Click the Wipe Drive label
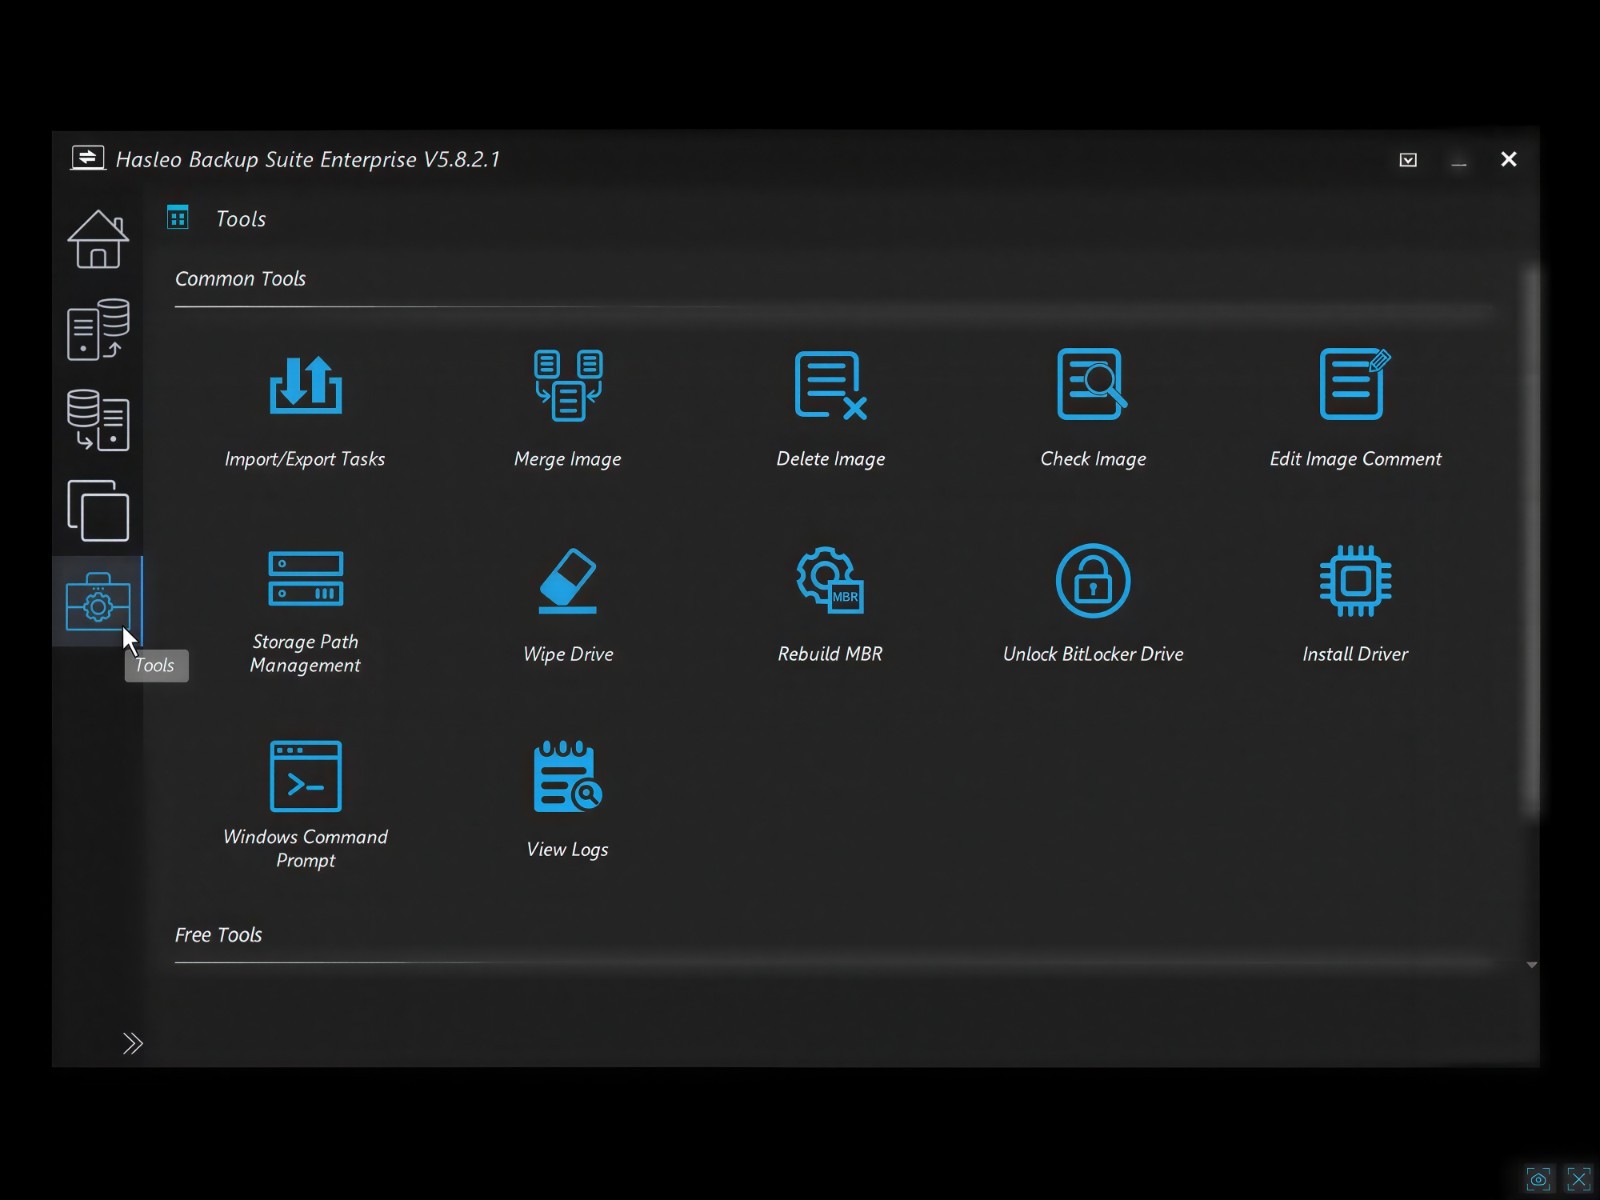The height and width of the screenshot is (1200, 1600). [568, 654]
